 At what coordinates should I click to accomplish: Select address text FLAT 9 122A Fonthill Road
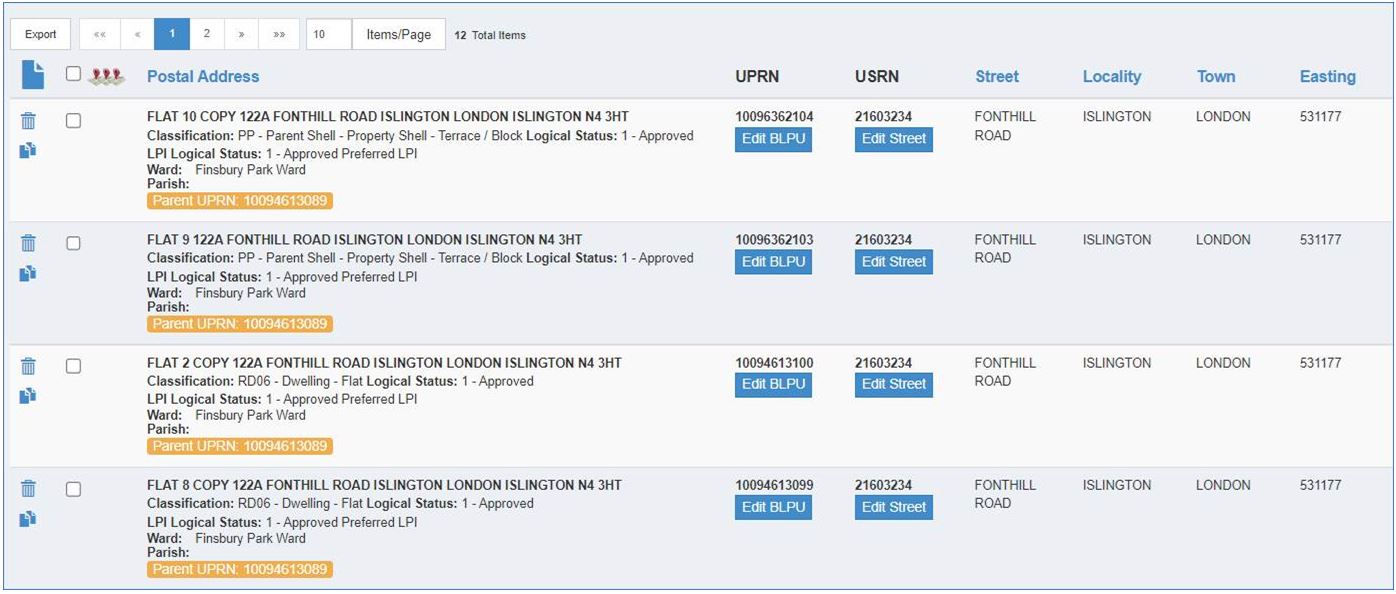coord(364,240)
